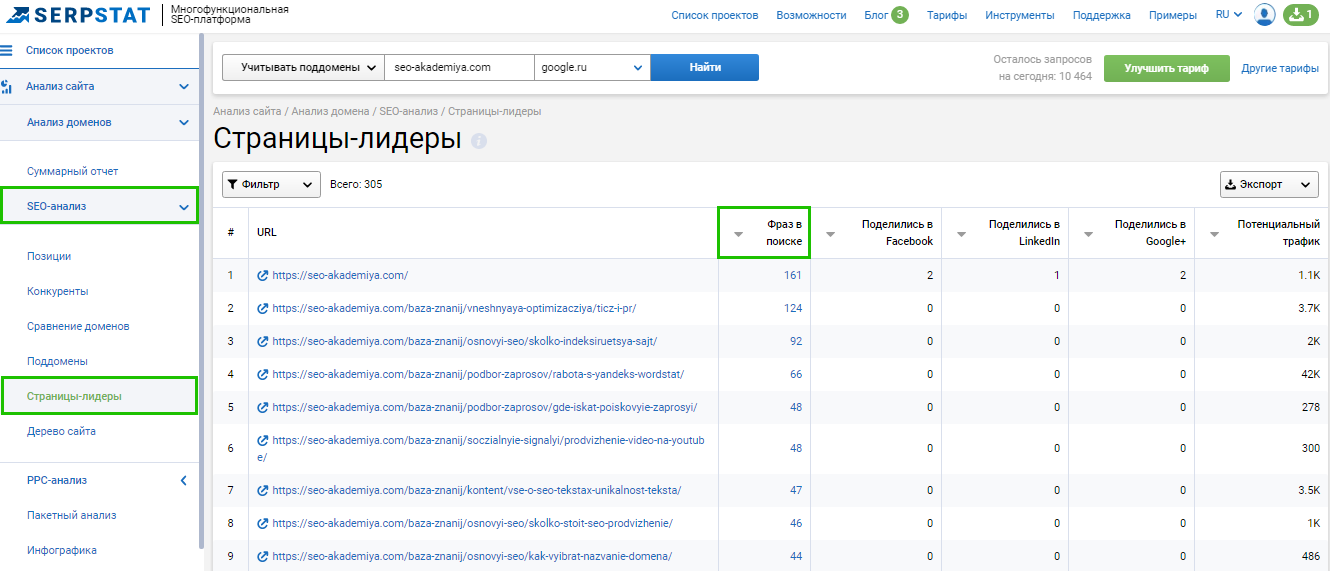This screenshot has width=1330, height=571.
Task: Open Конкуренты in sidebar
Action: click(x=58, y=291)
